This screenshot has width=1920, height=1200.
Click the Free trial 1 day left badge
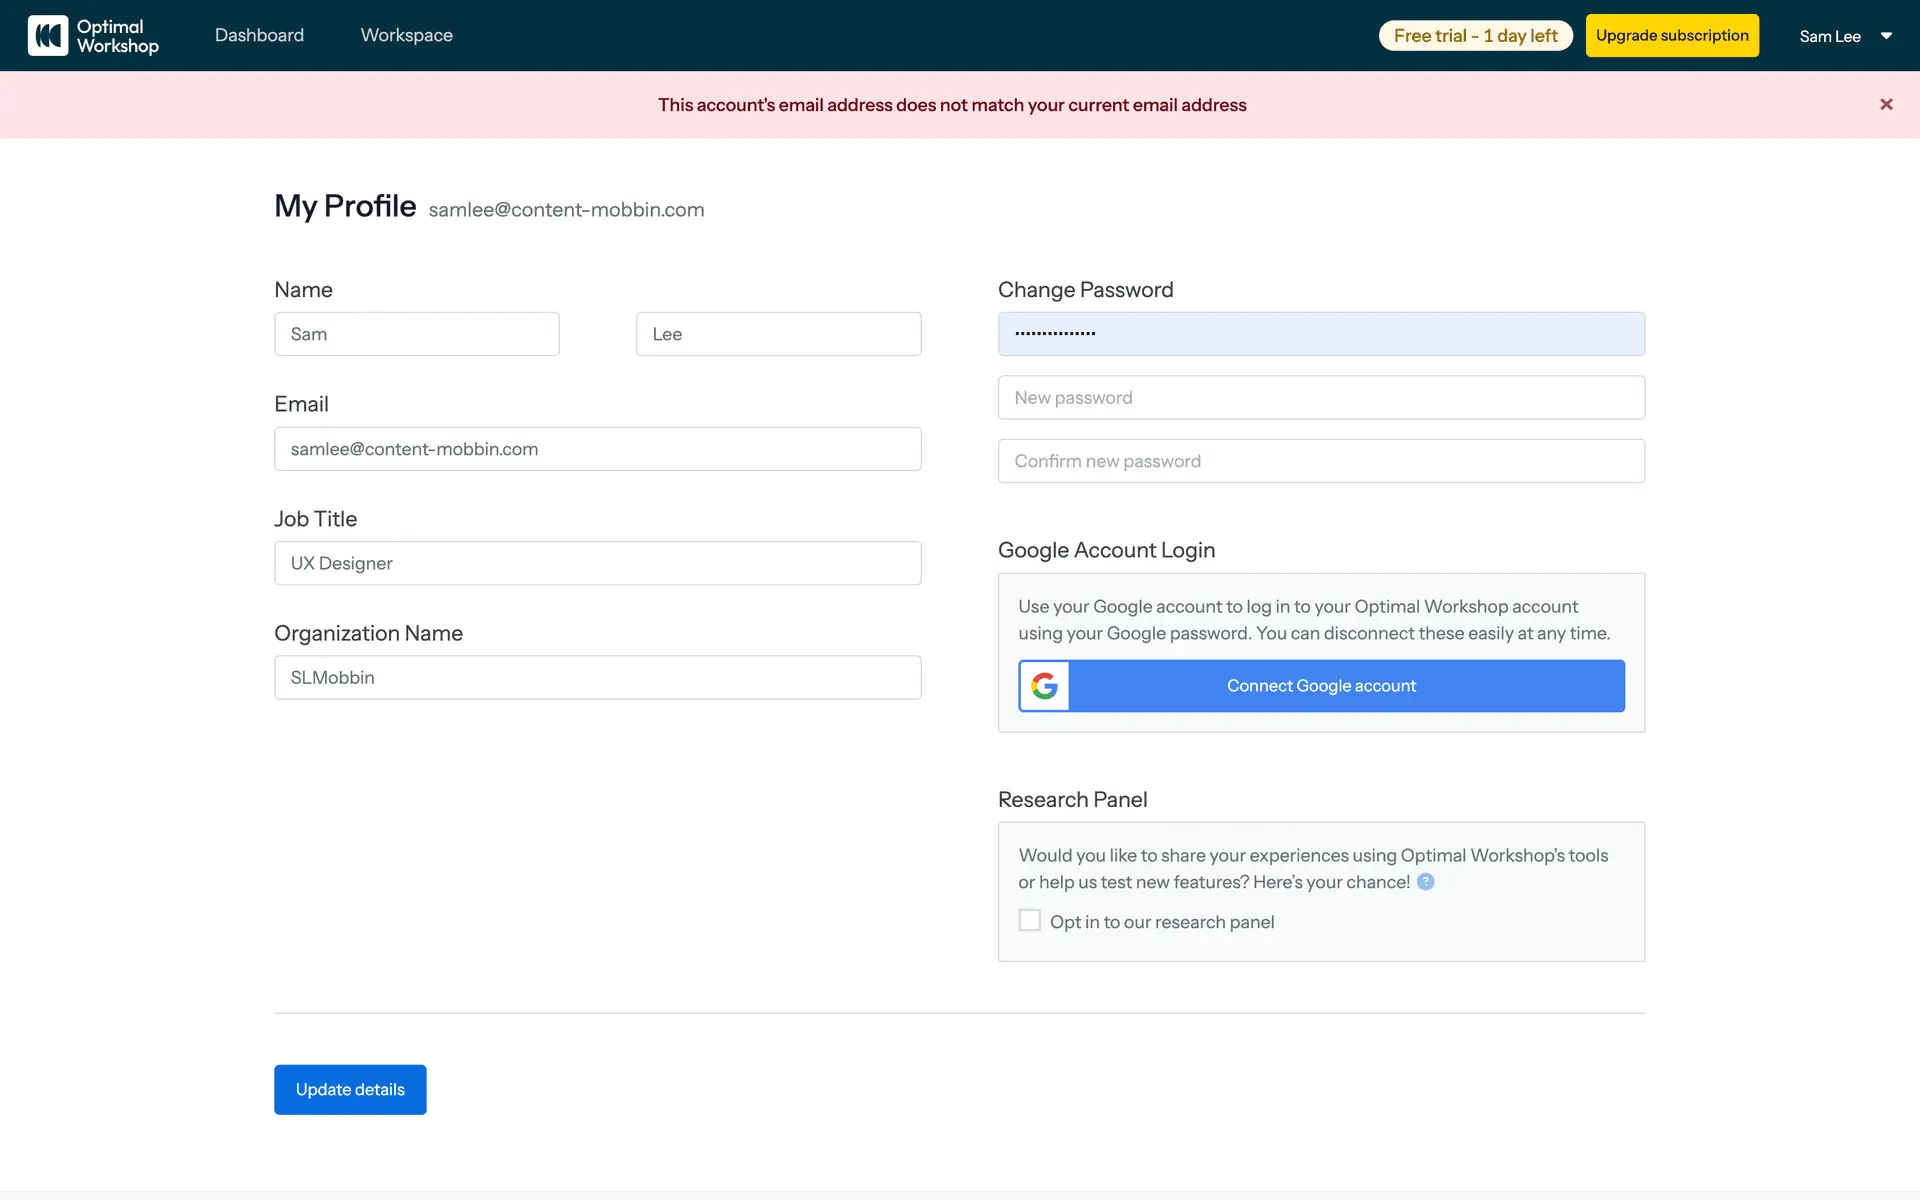click(1475, 36)
